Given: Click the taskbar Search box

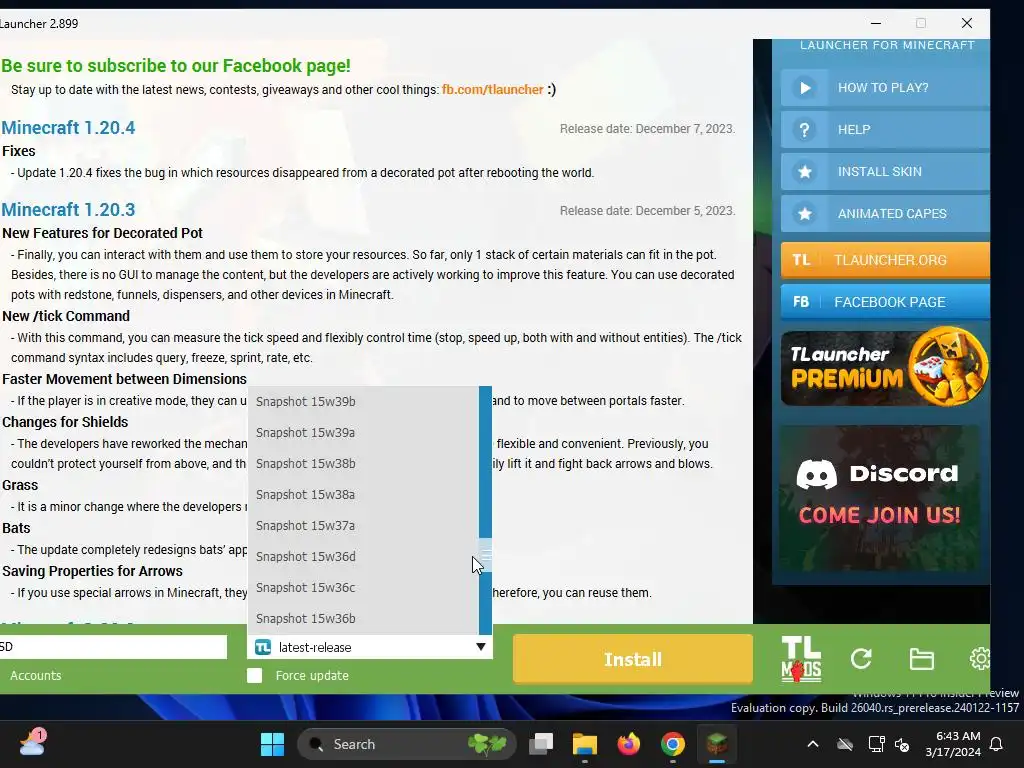Looking at the screenshot, I should point(406,744).
